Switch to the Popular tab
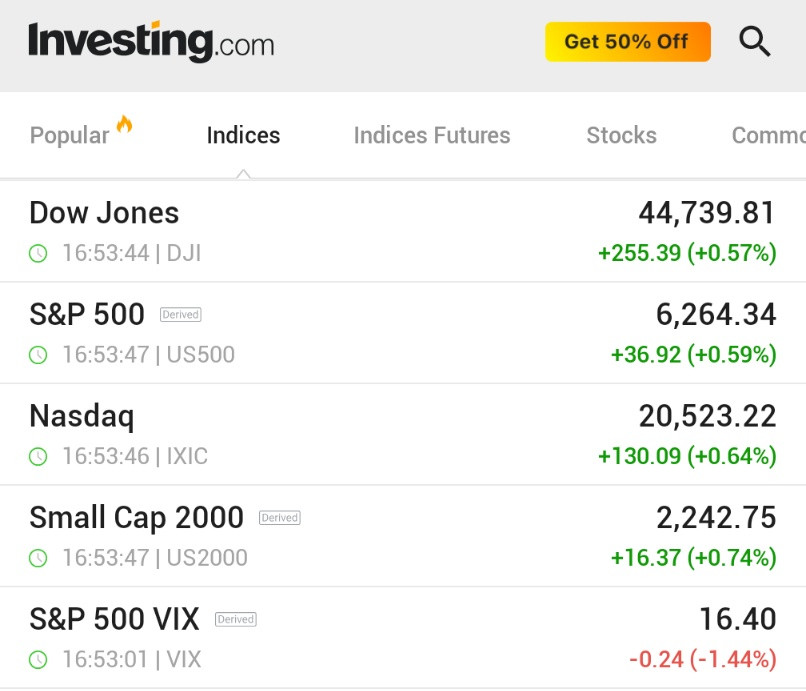Screen dimensions: 806x691 [69, 136]
